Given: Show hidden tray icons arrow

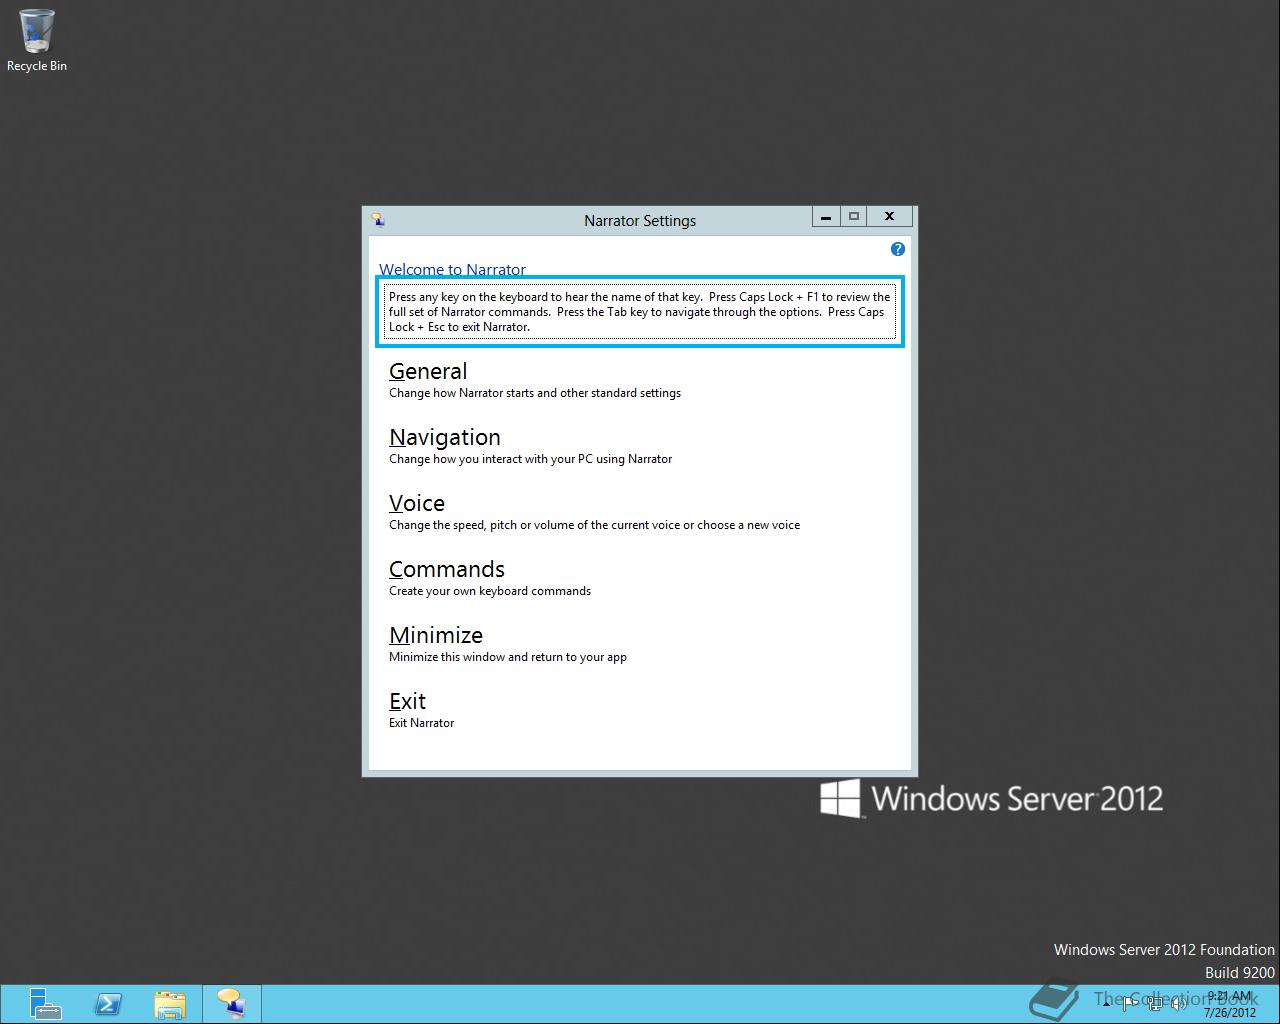Looking at the screenshot, I should (1106, 1004).
